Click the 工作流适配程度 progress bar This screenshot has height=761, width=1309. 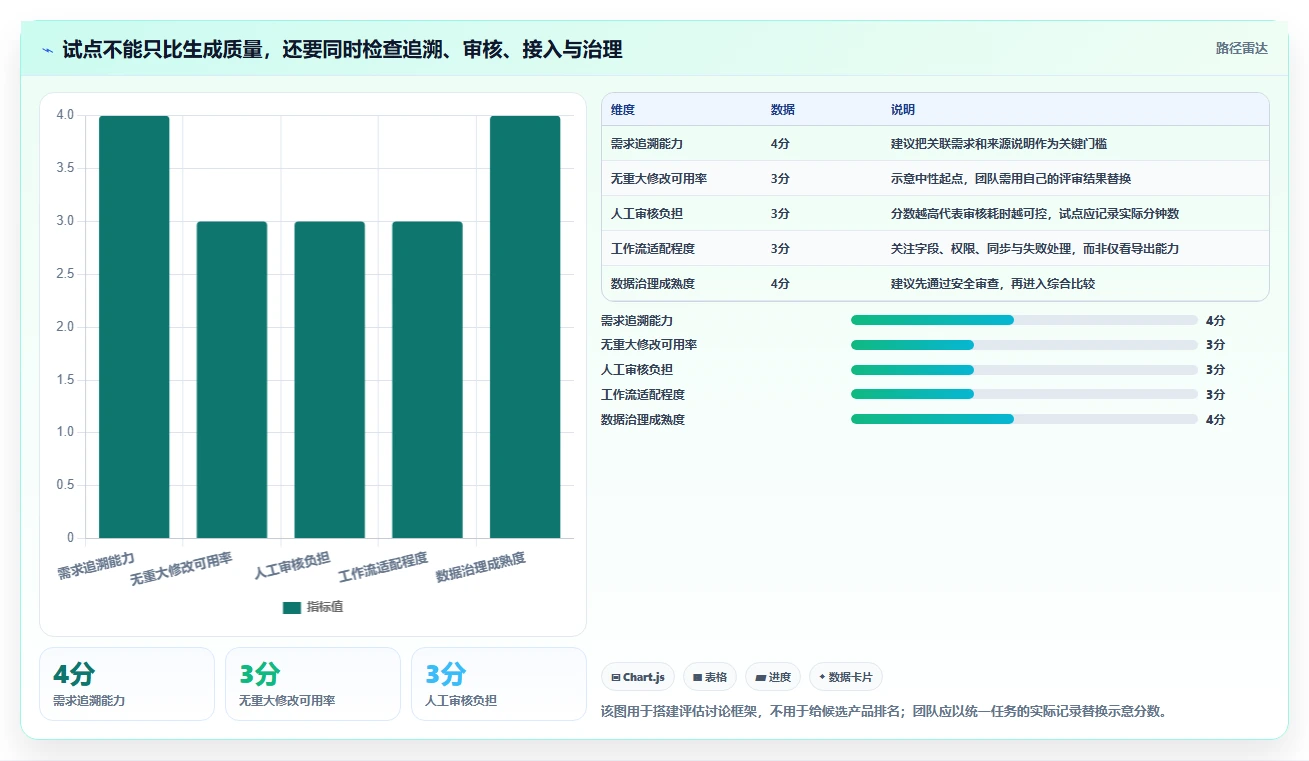pos(1024,394)
